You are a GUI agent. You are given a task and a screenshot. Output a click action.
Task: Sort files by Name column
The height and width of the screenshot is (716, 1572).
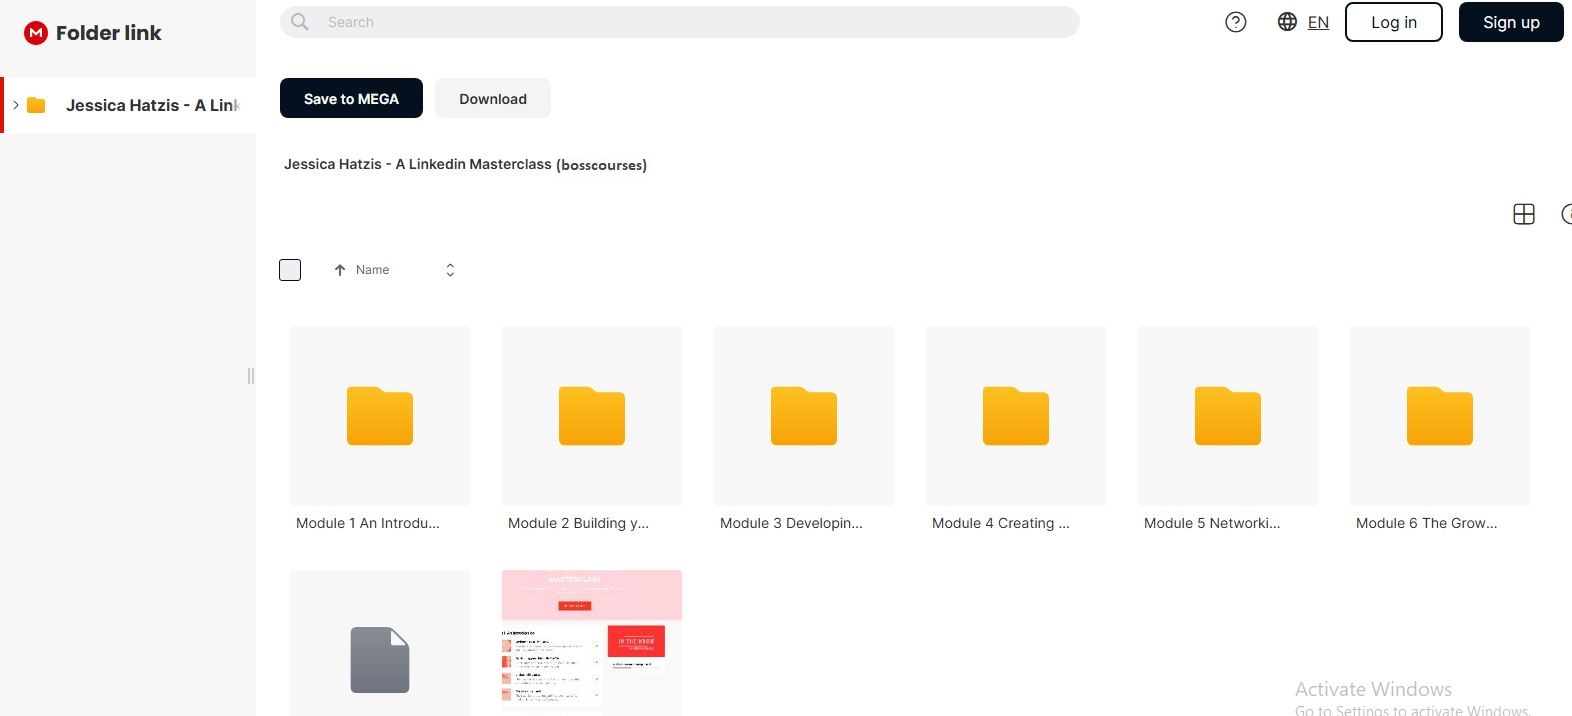point(372,270)
